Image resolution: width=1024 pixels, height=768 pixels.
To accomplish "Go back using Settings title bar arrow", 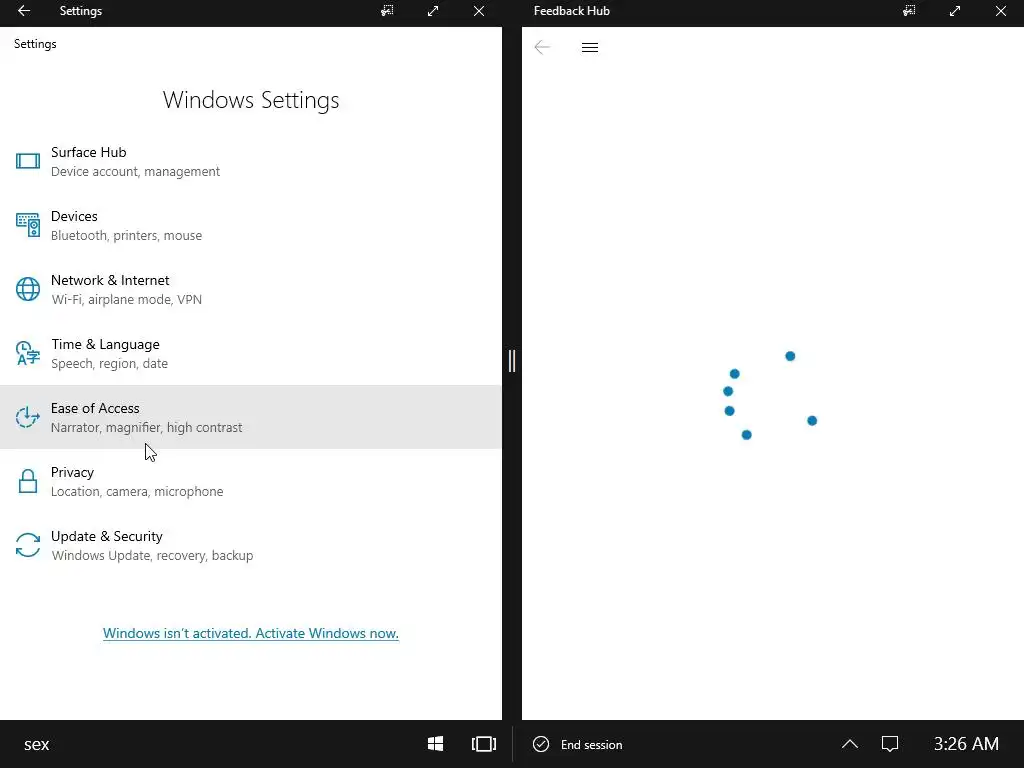I will [24, 11].
